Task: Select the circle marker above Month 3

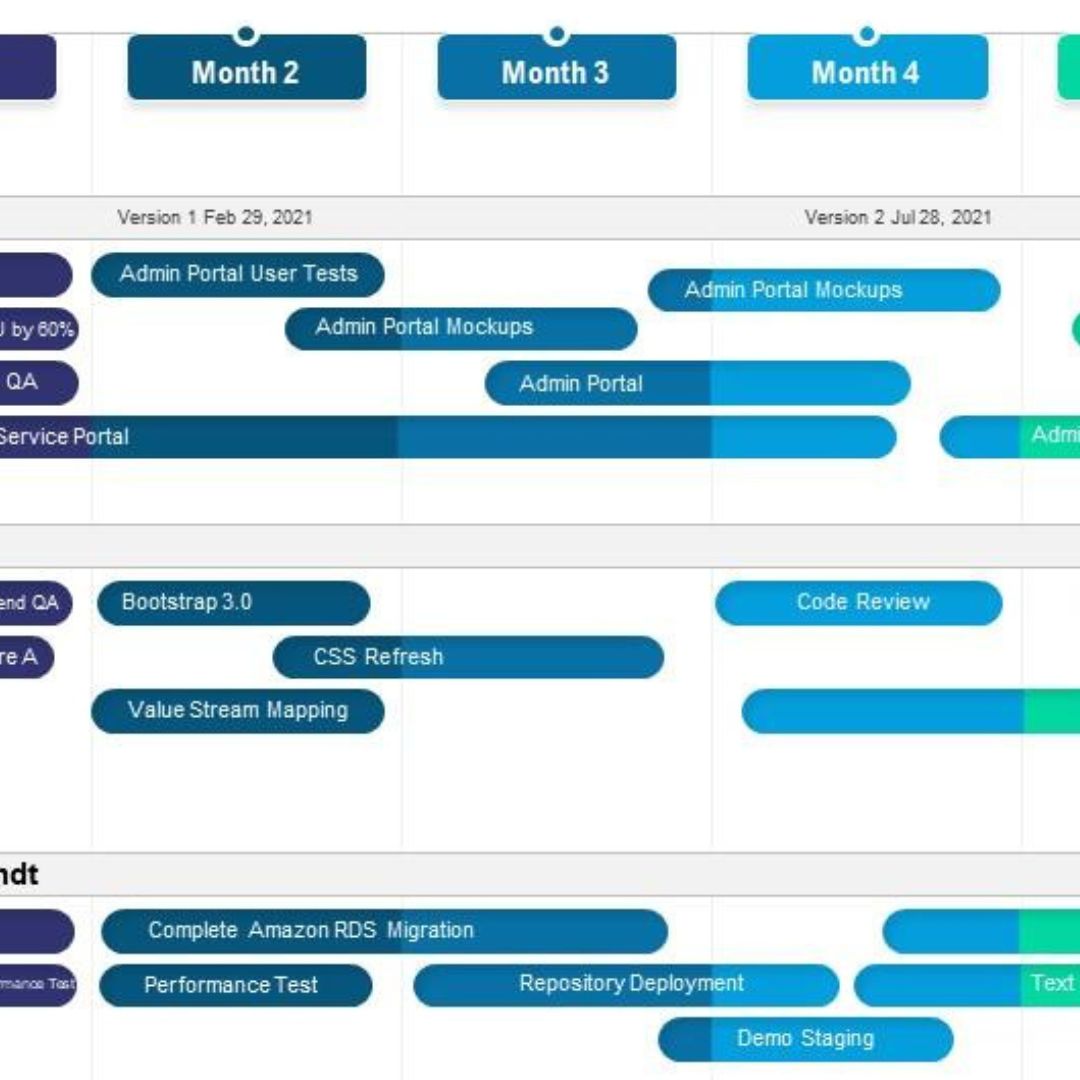Action: tap(556, 34)
